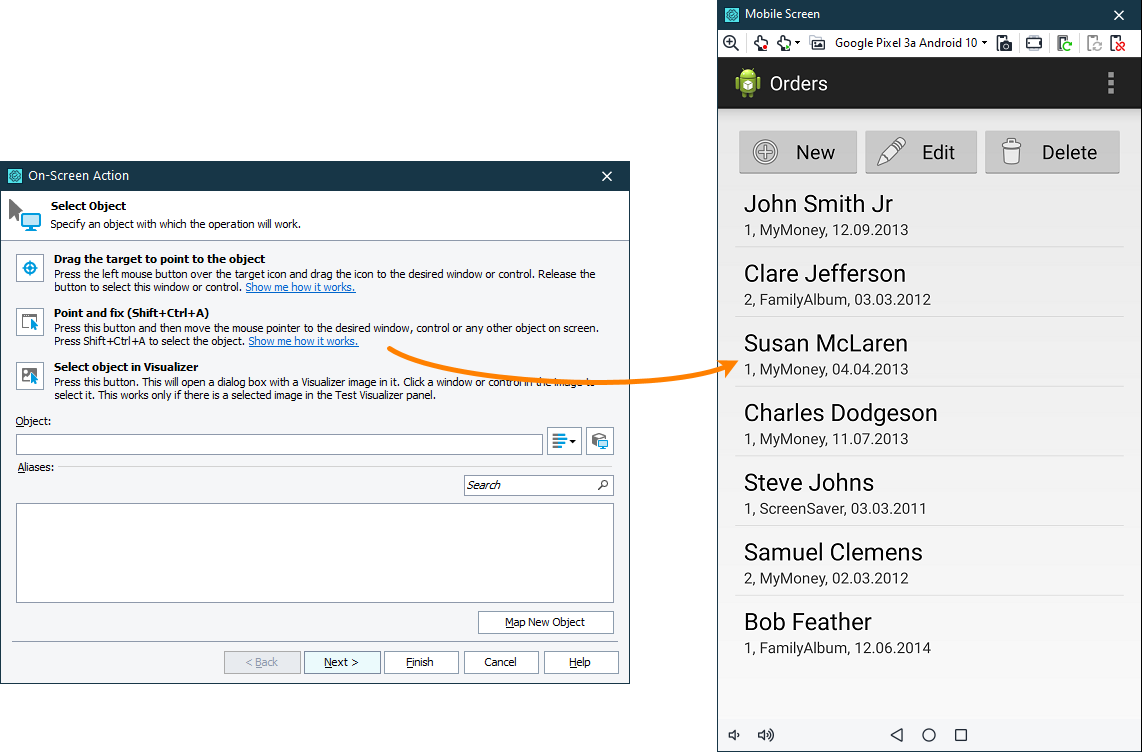
Task: Open the three-dot overflow menu in Orders
Action: 1111,83
